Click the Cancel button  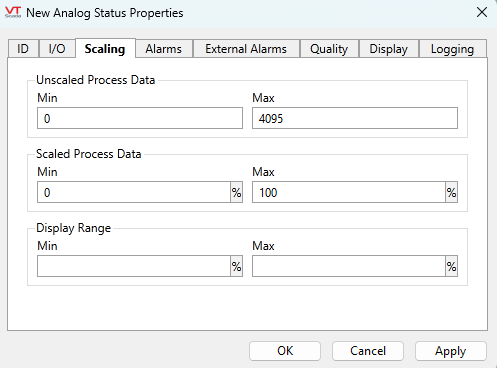[x=368, y=351]
